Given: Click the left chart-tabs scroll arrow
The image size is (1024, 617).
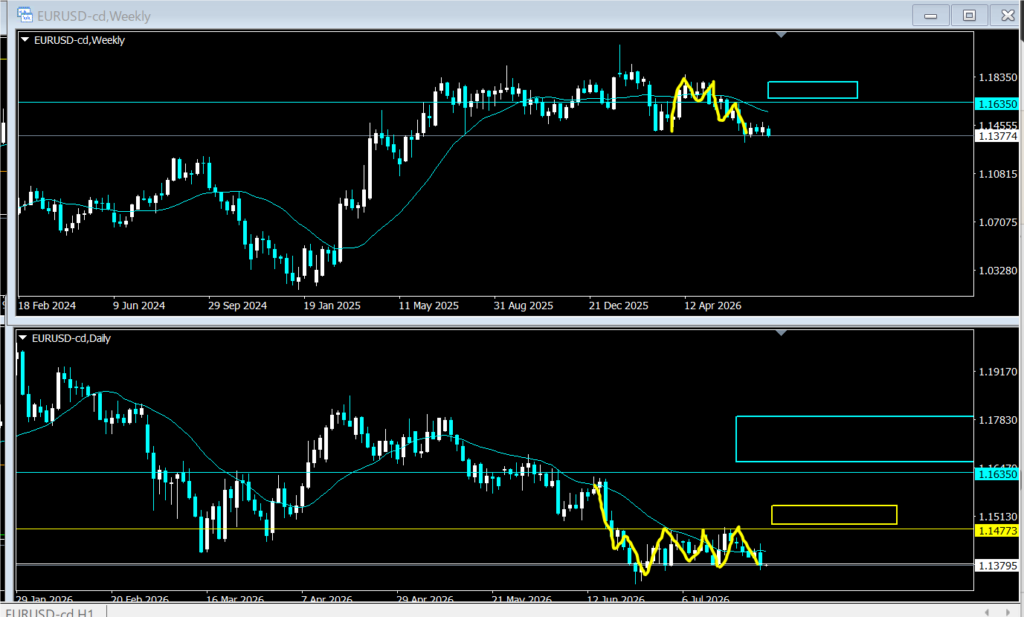Looking at the screenshot, I should [987, 612].
